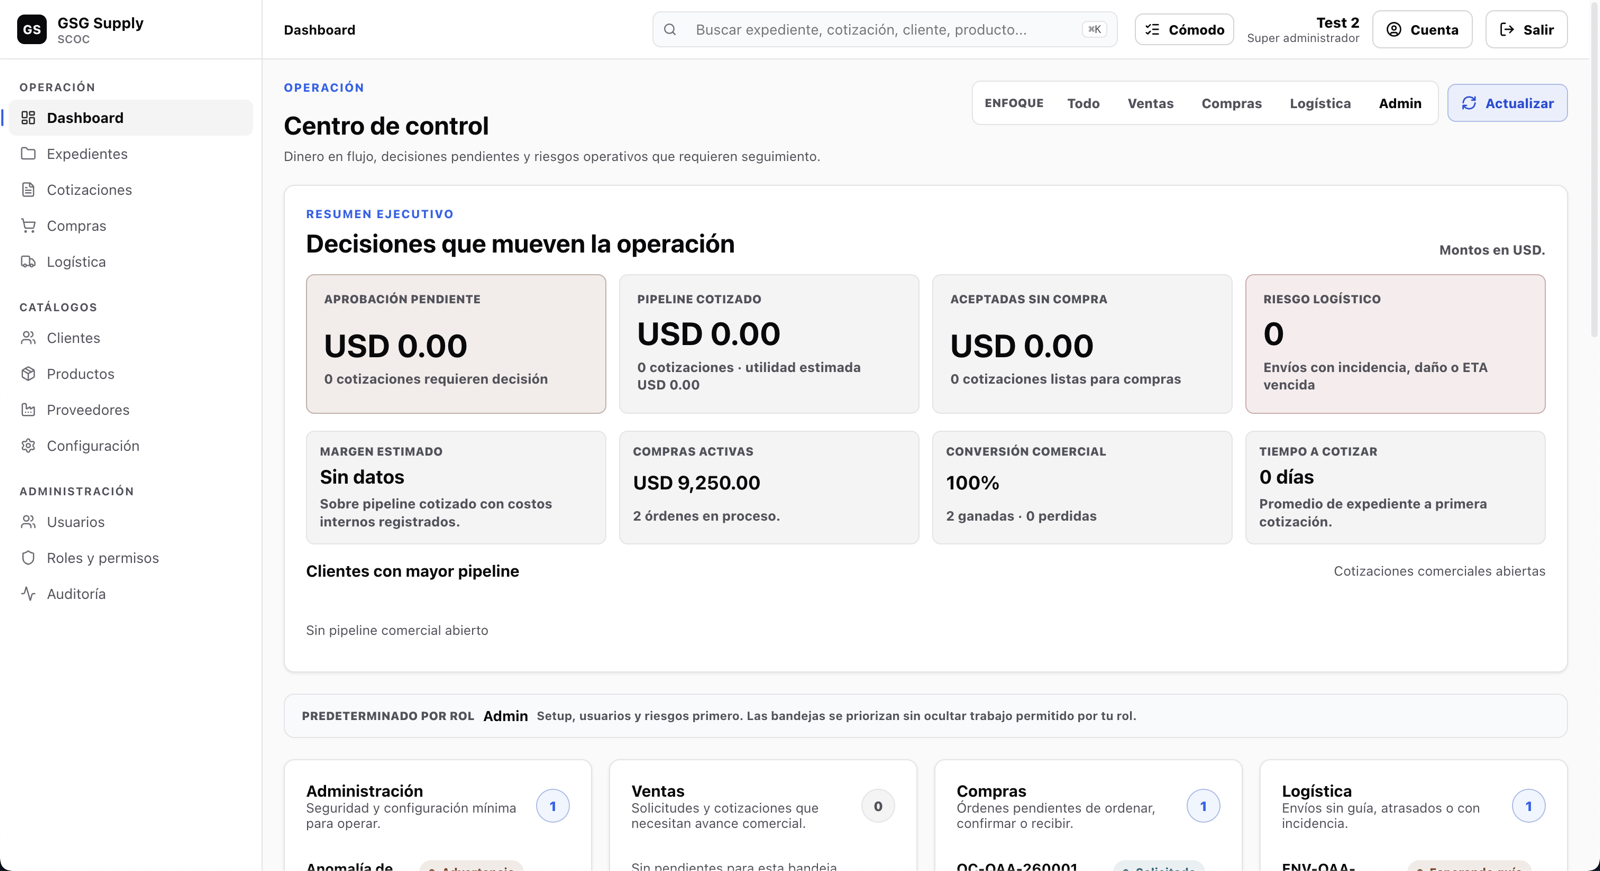Click the Actualizar button
The width and height of the screenshot is (1600, 871).
pos(1507,103)
